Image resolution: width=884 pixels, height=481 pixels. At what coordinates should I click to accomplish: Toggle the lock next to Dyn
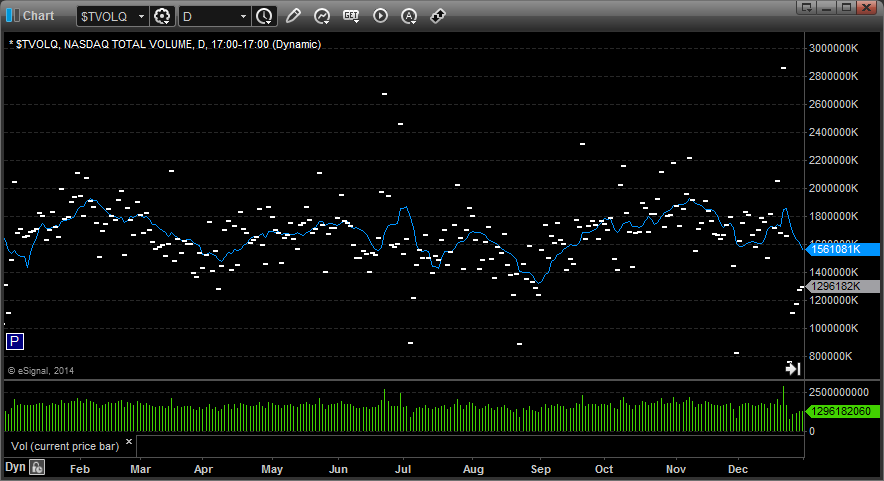[x=37, y=467]
